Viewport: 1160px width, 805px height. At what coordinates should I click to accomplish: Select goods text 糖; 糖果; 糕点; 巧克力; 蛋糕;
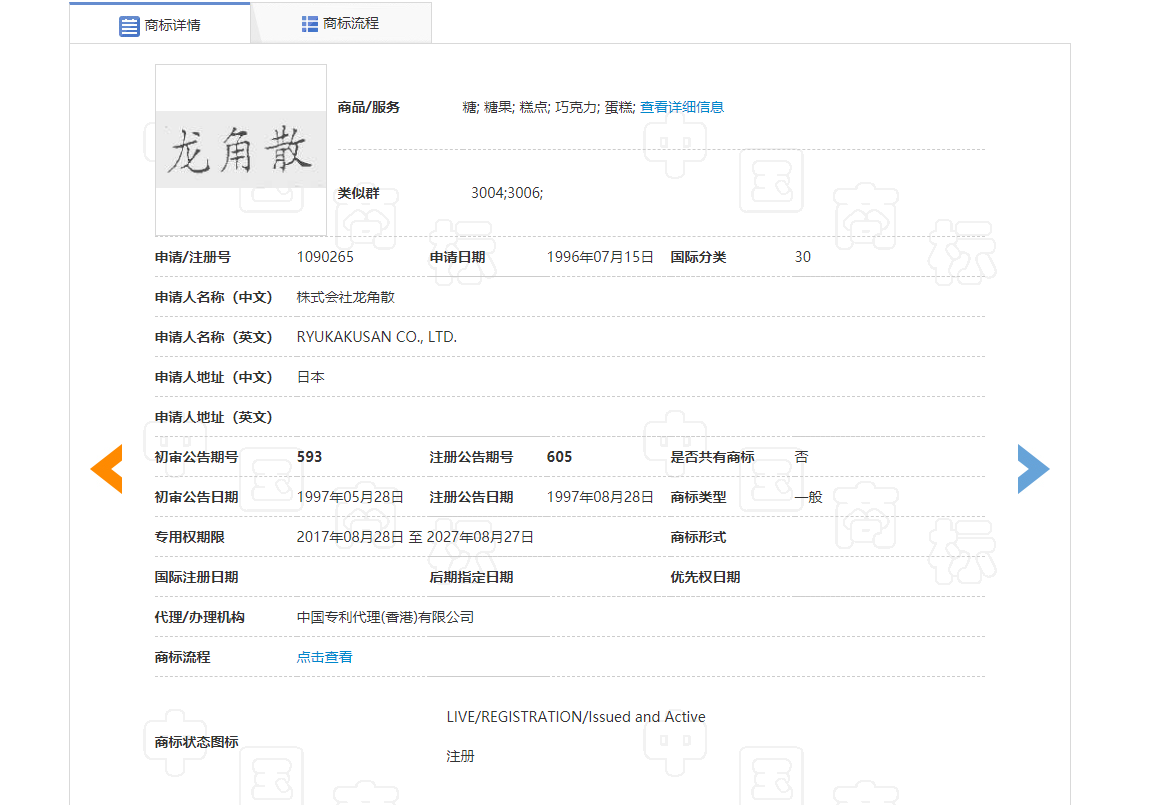[x=548, y=107]
